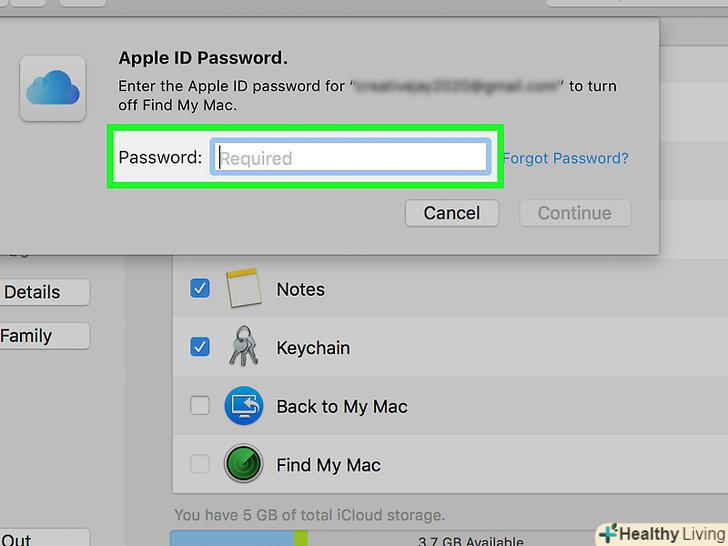Click the Back to My Mac screen icon
The width and height of the screenshot is (728, 546).
pos(244,406)
